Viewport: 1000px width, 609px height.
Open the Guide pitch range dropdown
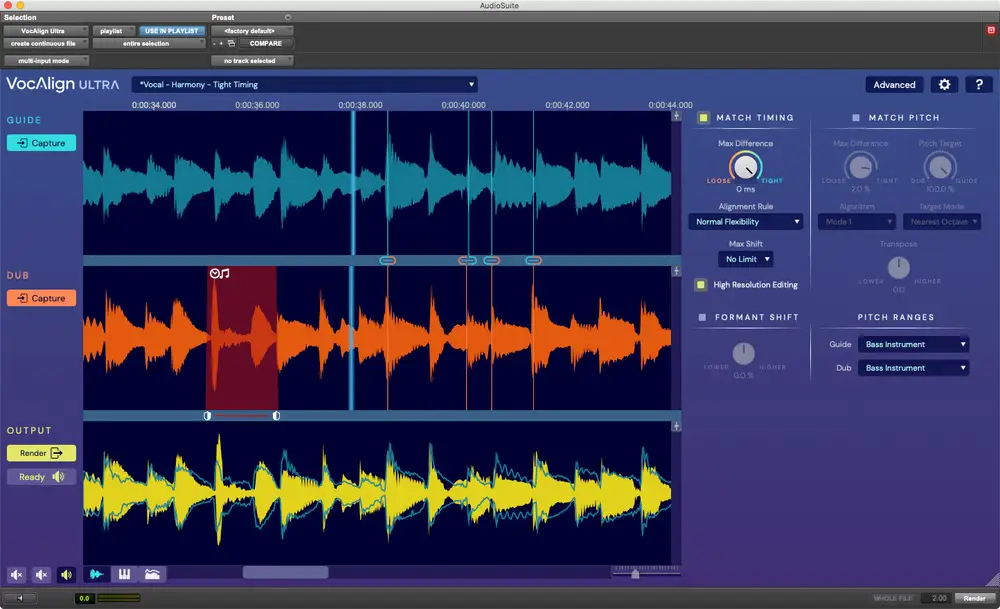coord(914,344)
